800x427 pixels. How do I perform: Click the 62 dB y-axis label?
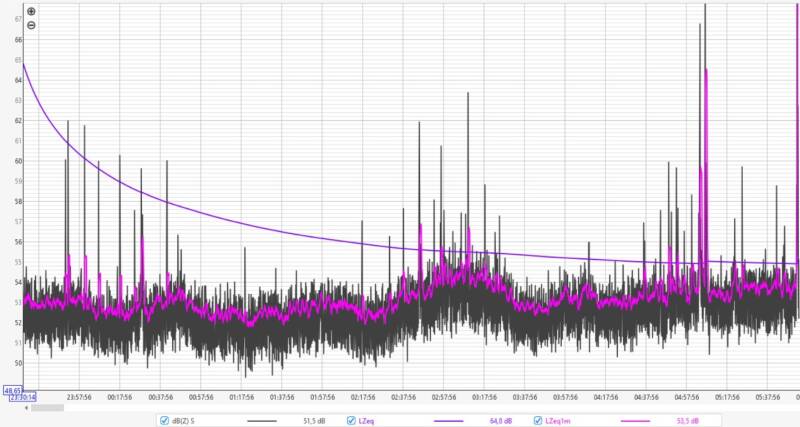[18, 120]
